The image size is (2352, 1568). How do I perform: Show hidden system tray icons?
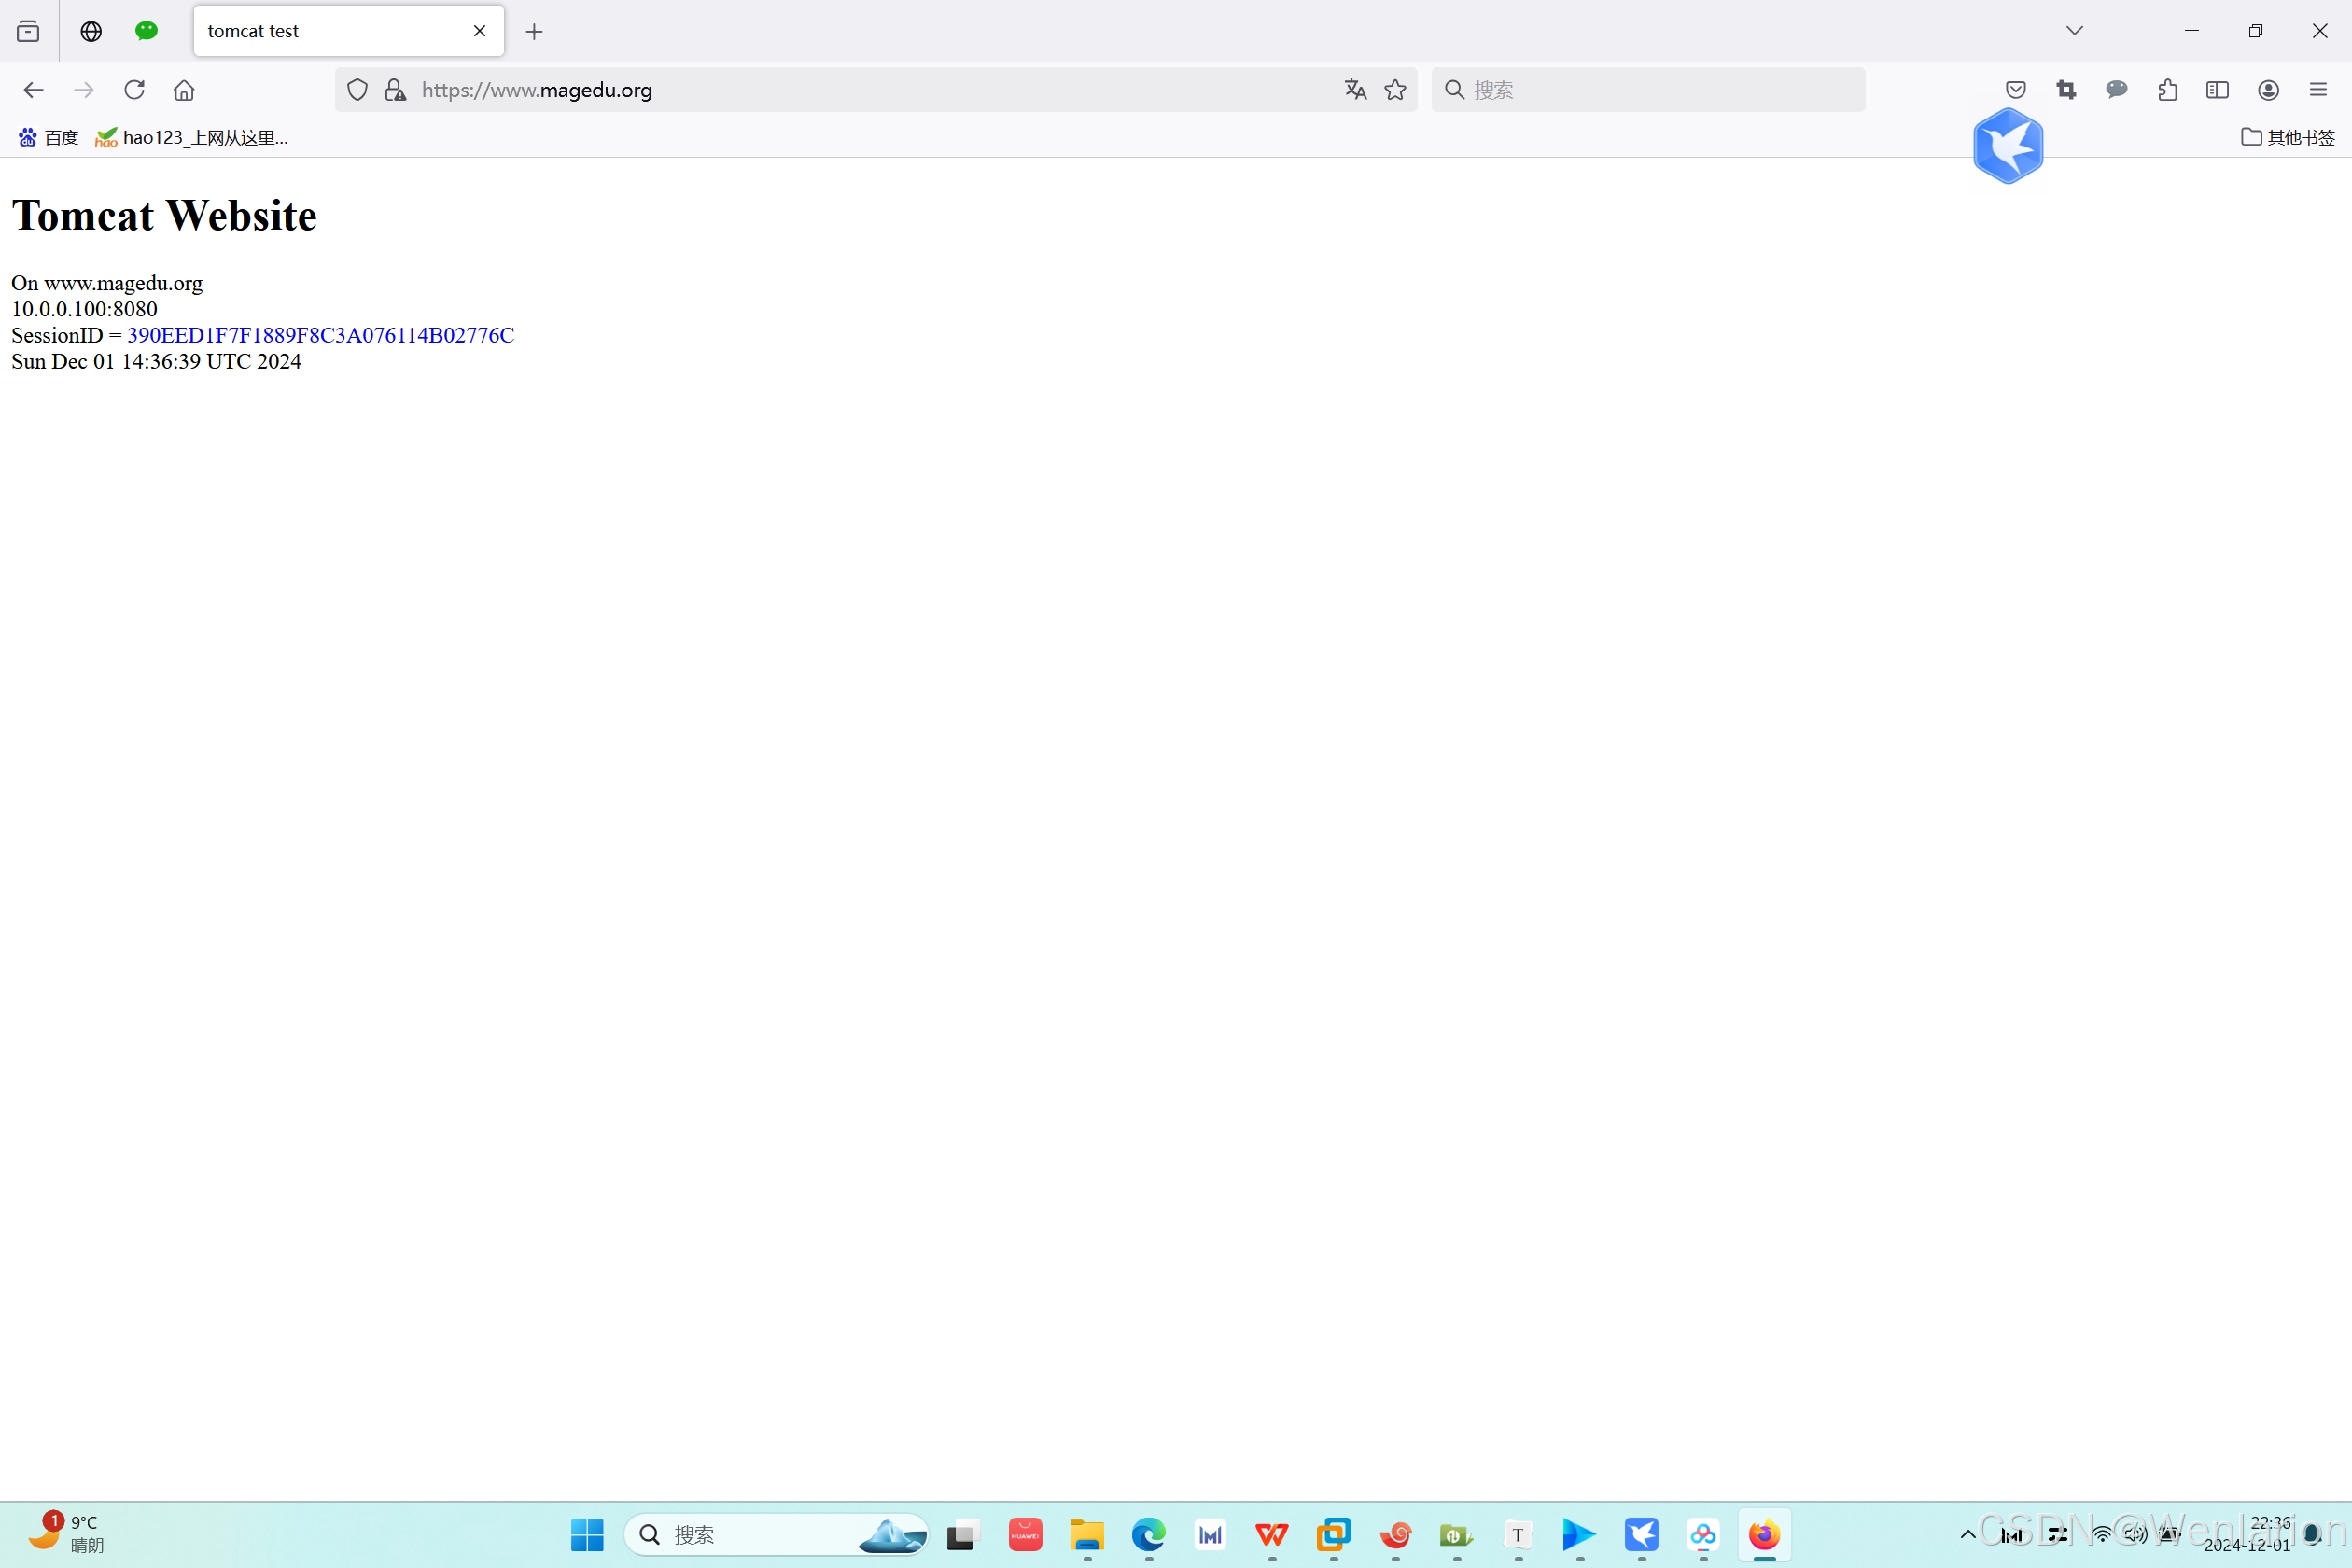pos(1967,1534)
